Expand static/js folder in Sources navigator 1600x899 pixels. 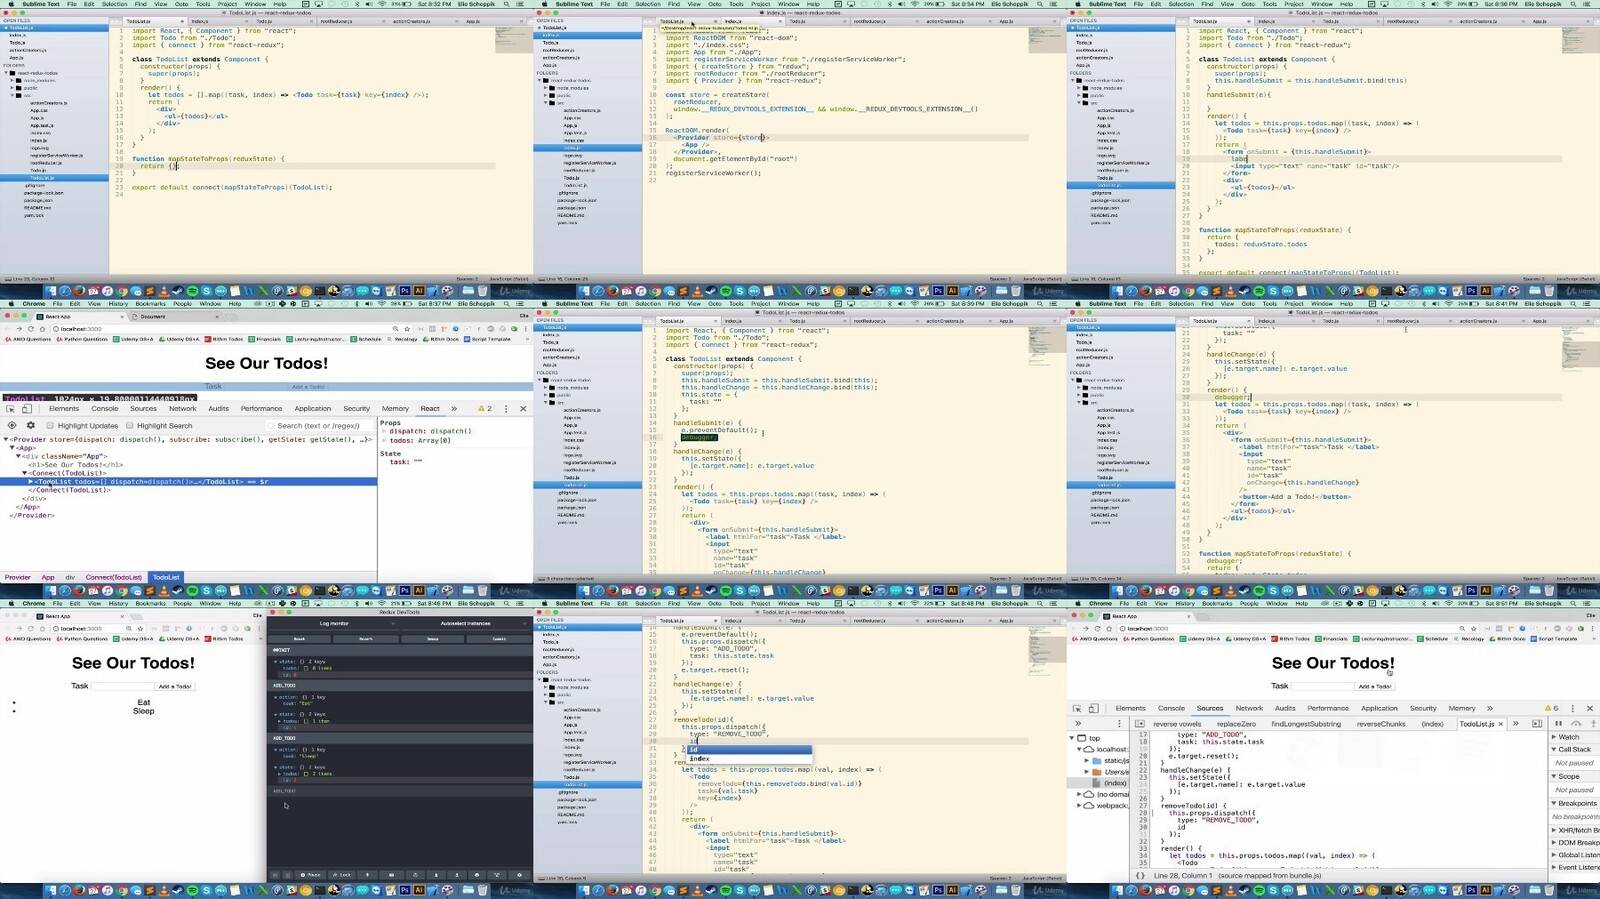coord(1087,760)
